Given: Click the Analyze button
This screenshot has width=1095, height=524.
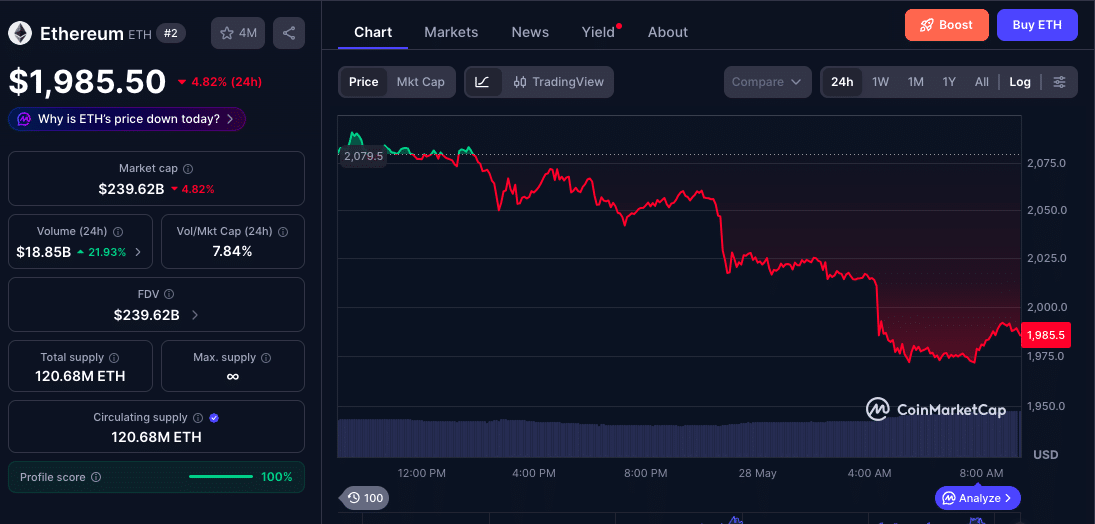Looking at the screenshot, I should 978,498.
